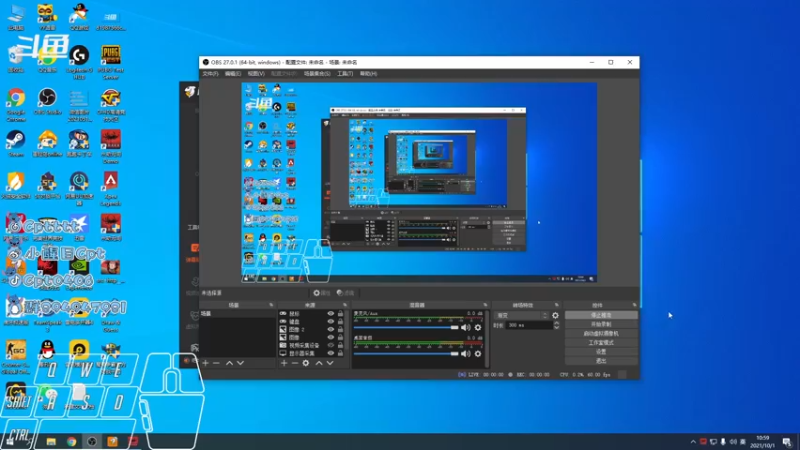Open the OBS Studio desktop shortcut
Viewport: 800px width, 450px height.
(x=47, y=101)
